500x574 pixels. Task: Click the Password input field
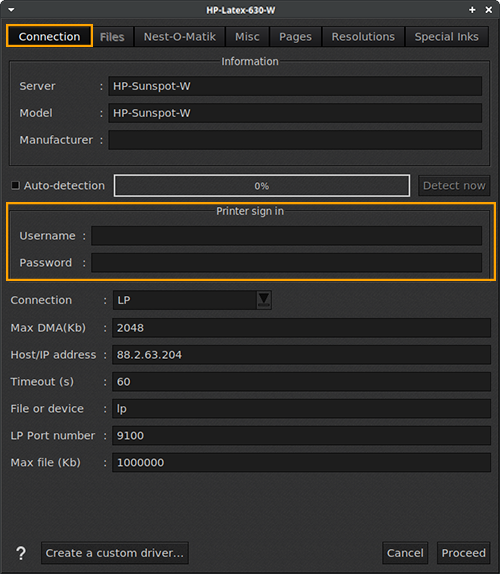pyautogui.click(x=287, y=262)
